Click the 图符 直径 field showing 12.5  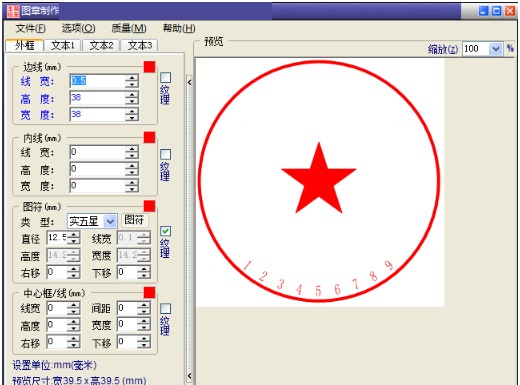57,238
